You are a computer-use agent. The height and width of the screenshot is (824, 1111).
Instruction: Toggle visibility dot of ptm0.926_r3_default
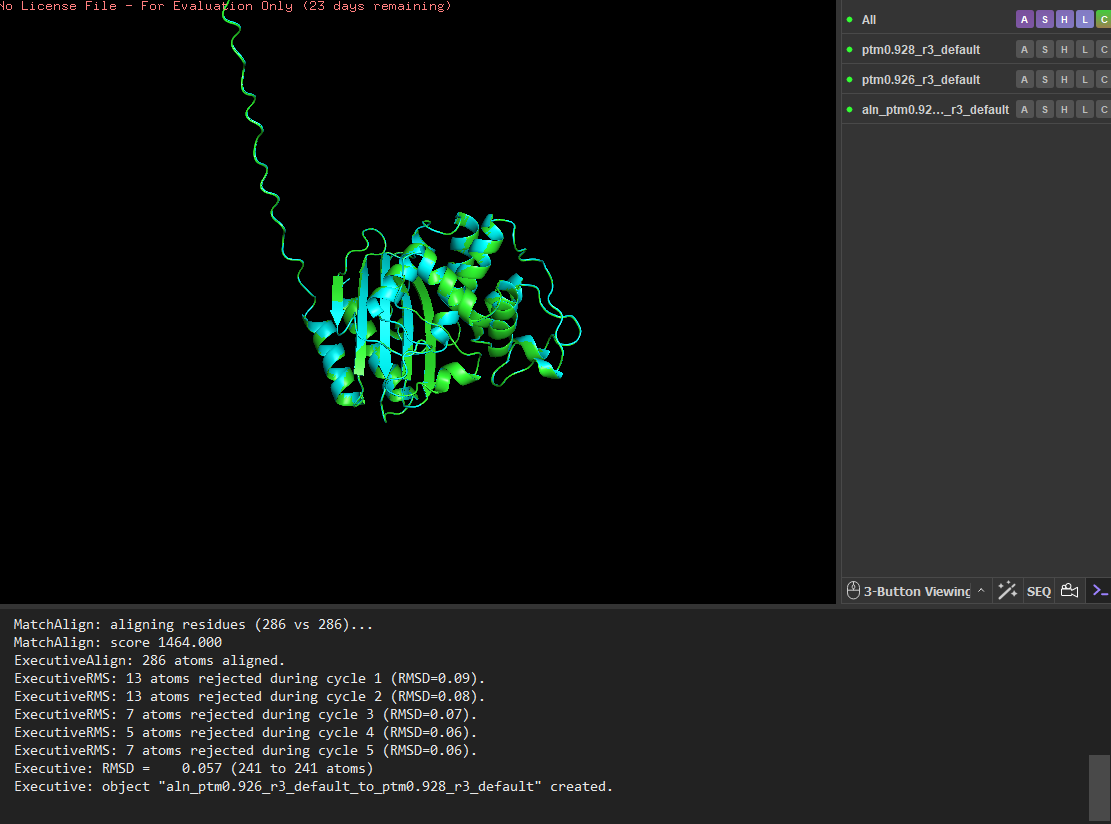(x=850, y=80)
